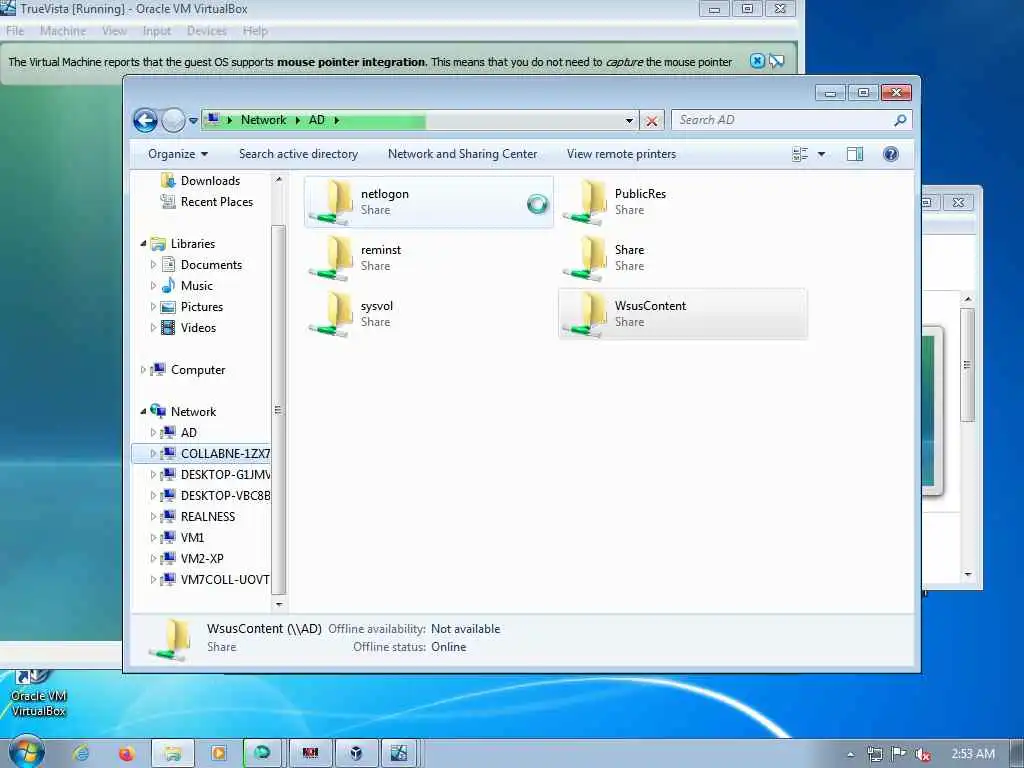This screenshot has width=1024, height=768.
Task: Change view with the views icon
Action: tap(800, 154)
